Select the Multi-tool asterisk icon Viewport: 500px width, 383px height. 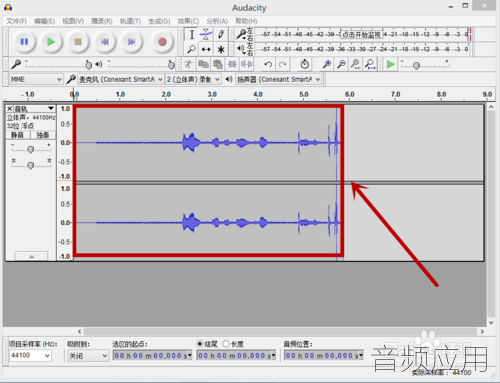coord(221,49)
